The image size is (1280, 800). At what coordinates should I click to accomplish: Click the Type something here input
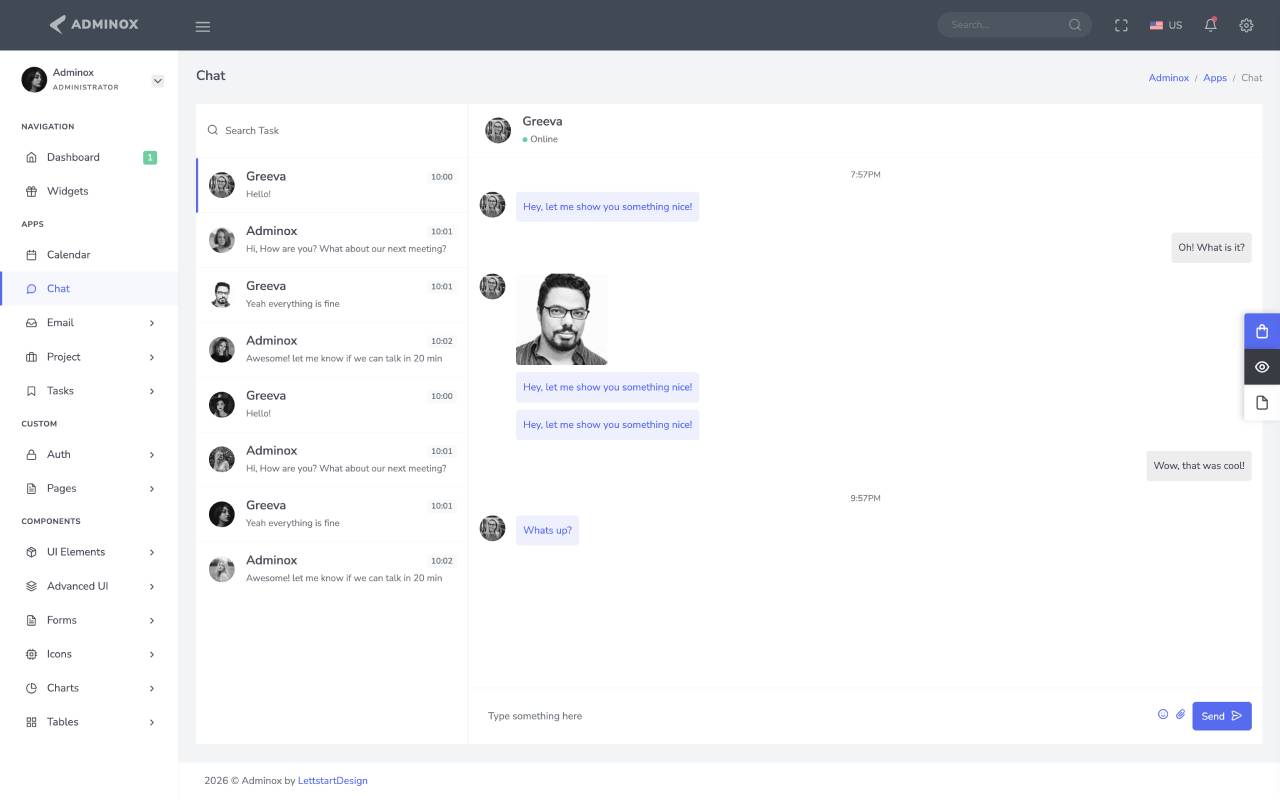[x=815, y=716]
